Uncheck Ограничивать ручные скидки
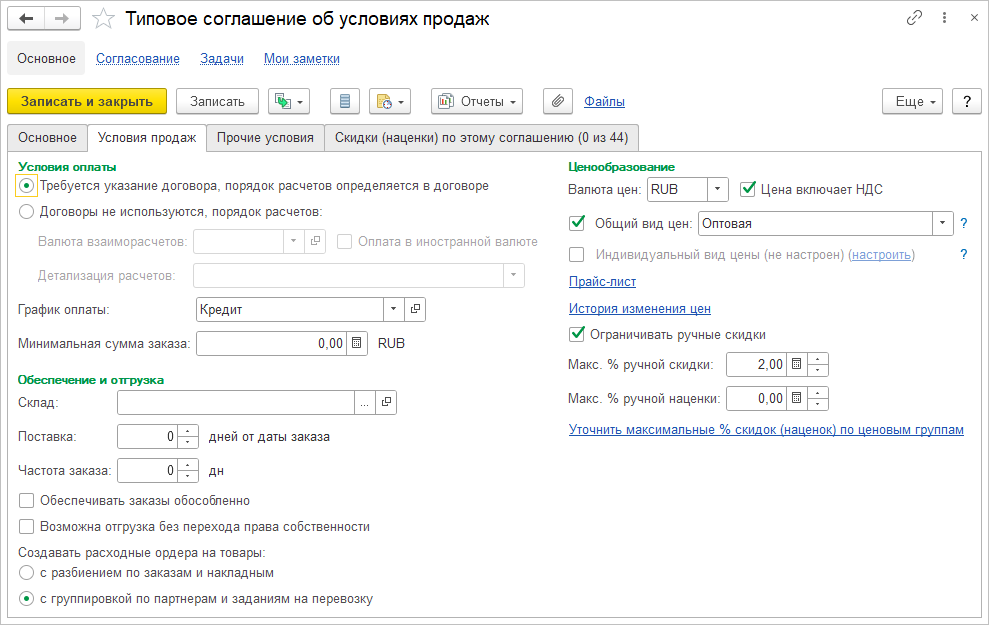This screenshot has height=625, width=989. tap(576, 334)
